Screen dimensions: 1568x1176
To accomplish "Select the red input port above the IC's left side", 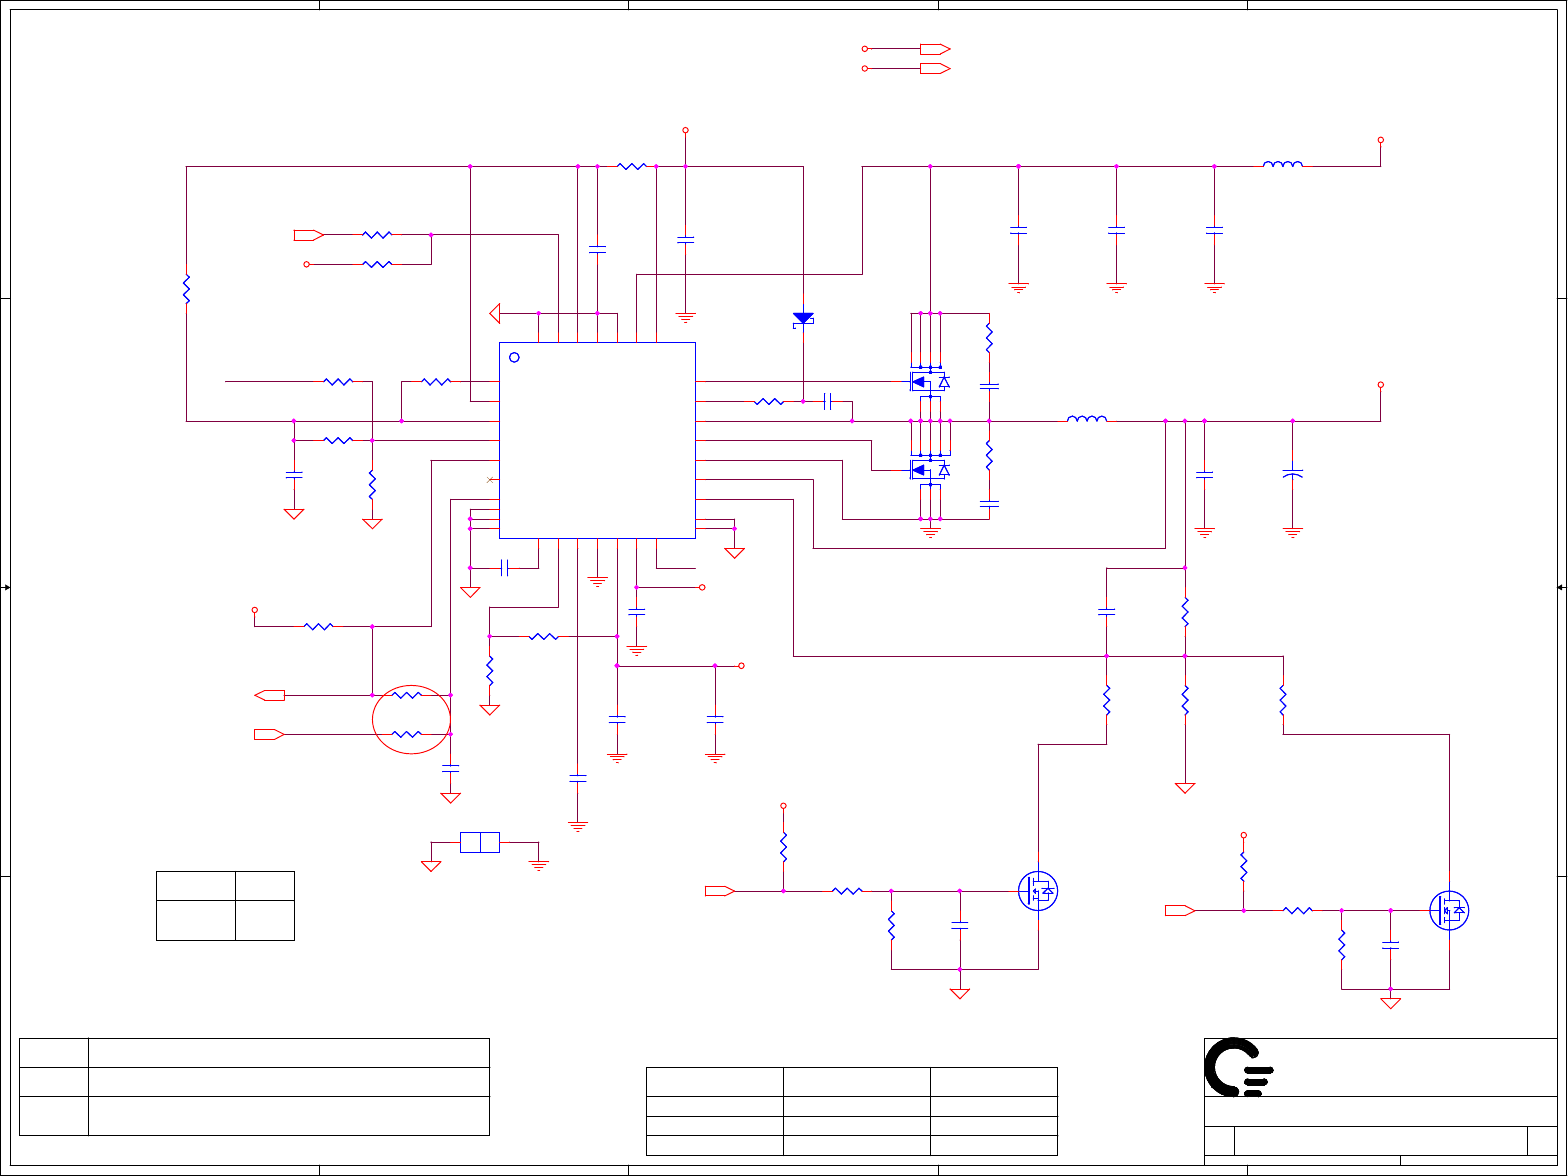I will coord(308,235).
